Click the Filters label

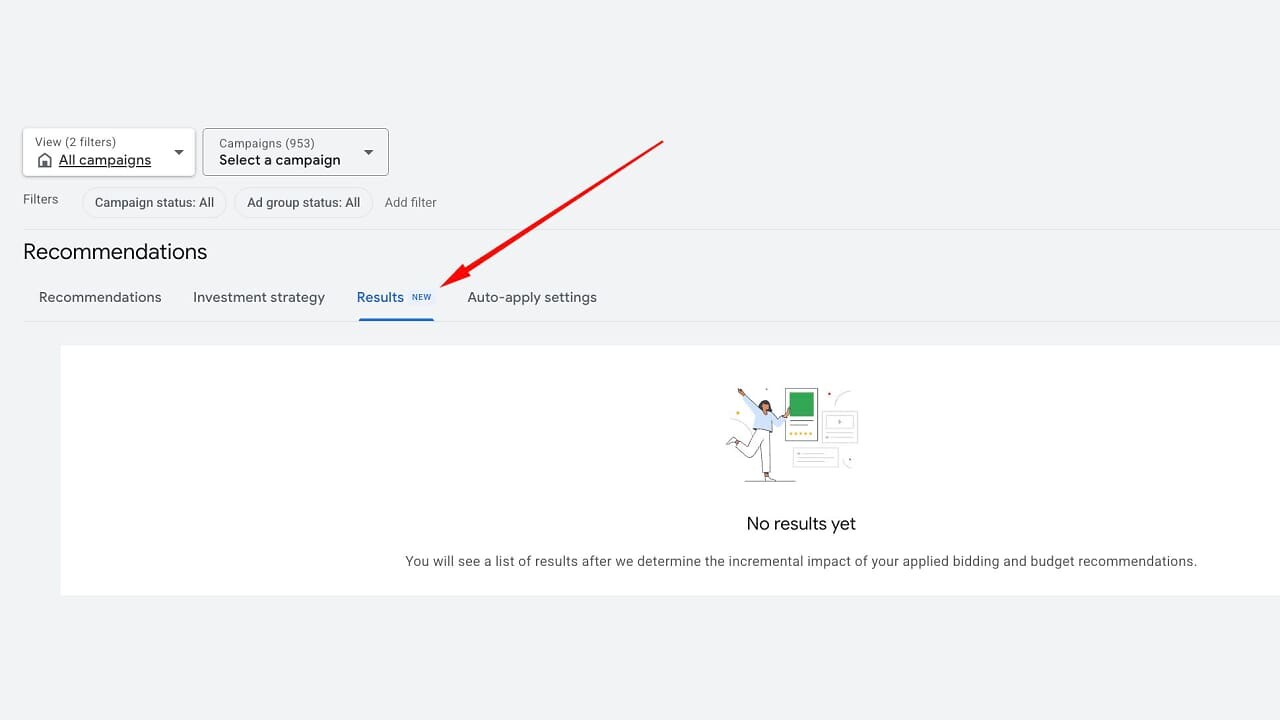(41, 199)
